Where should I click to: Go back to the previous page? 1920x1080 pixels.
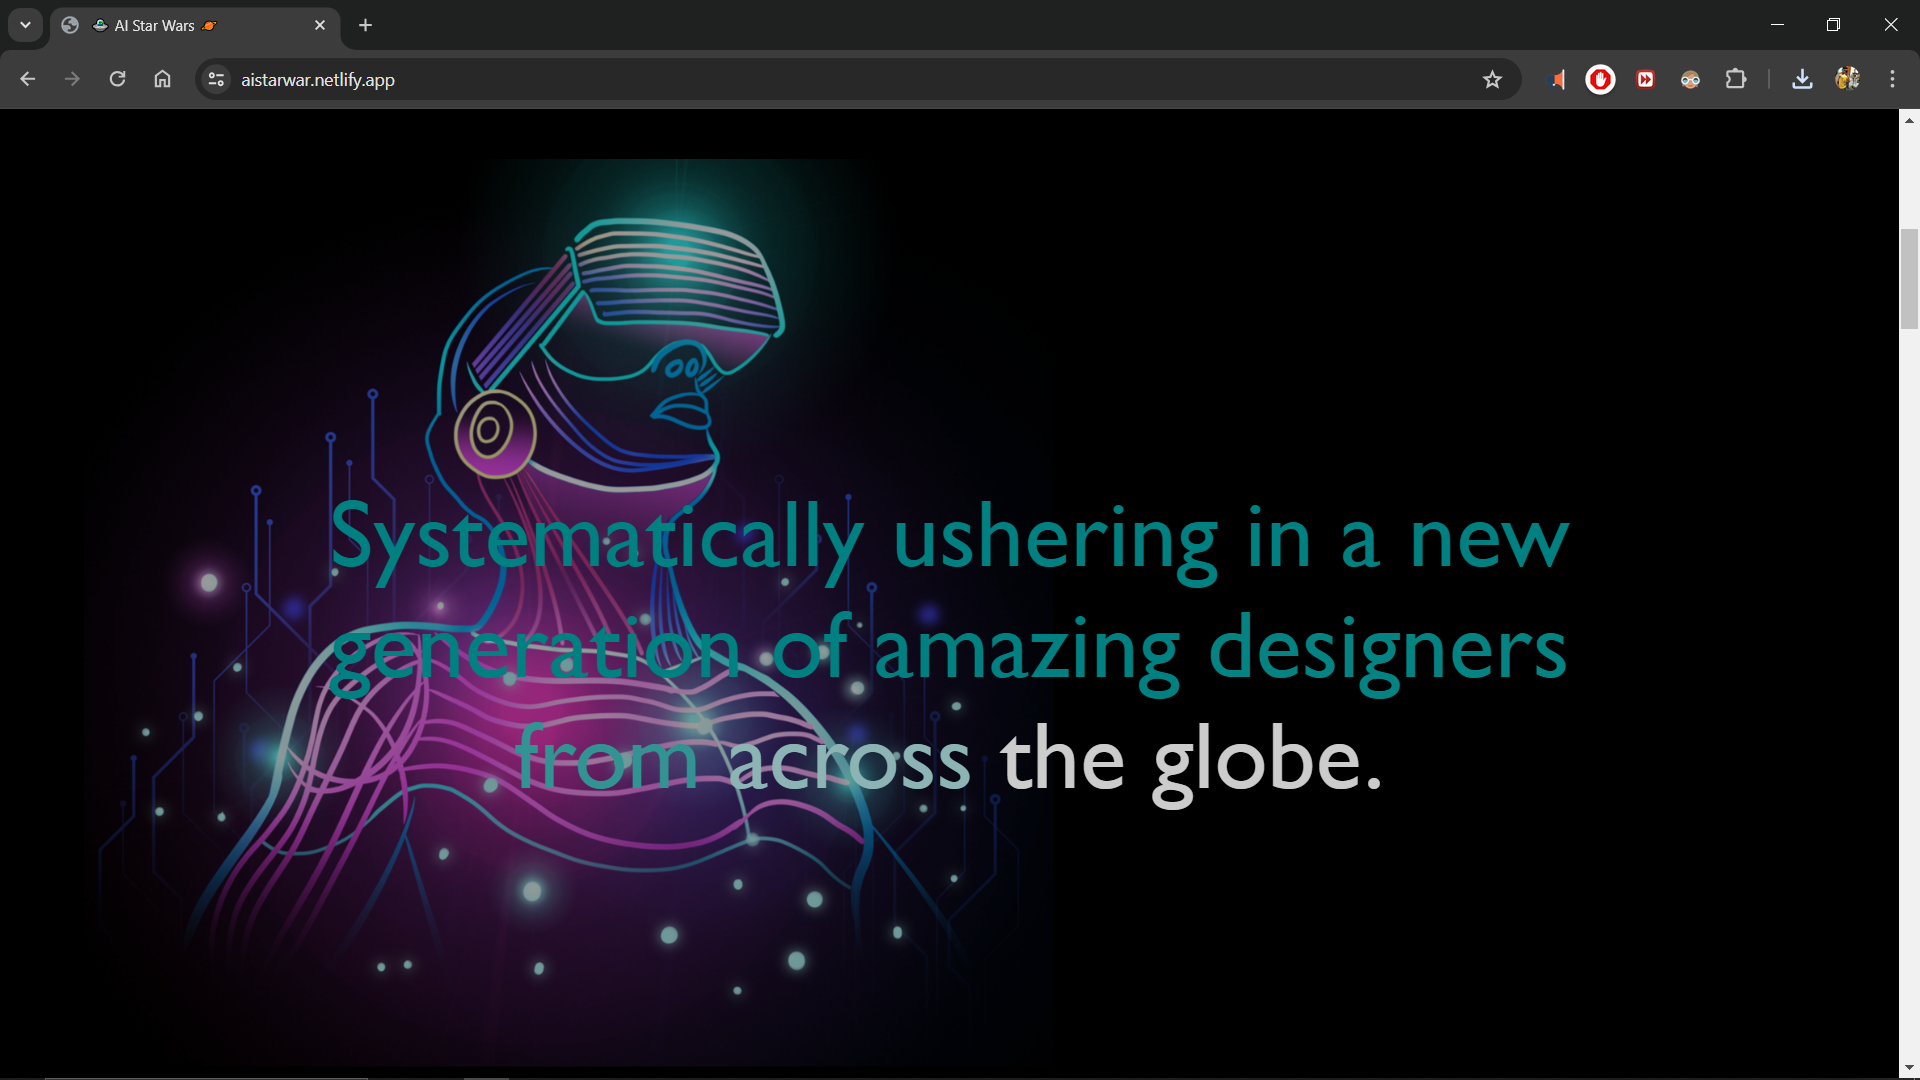tap(27, 79)
